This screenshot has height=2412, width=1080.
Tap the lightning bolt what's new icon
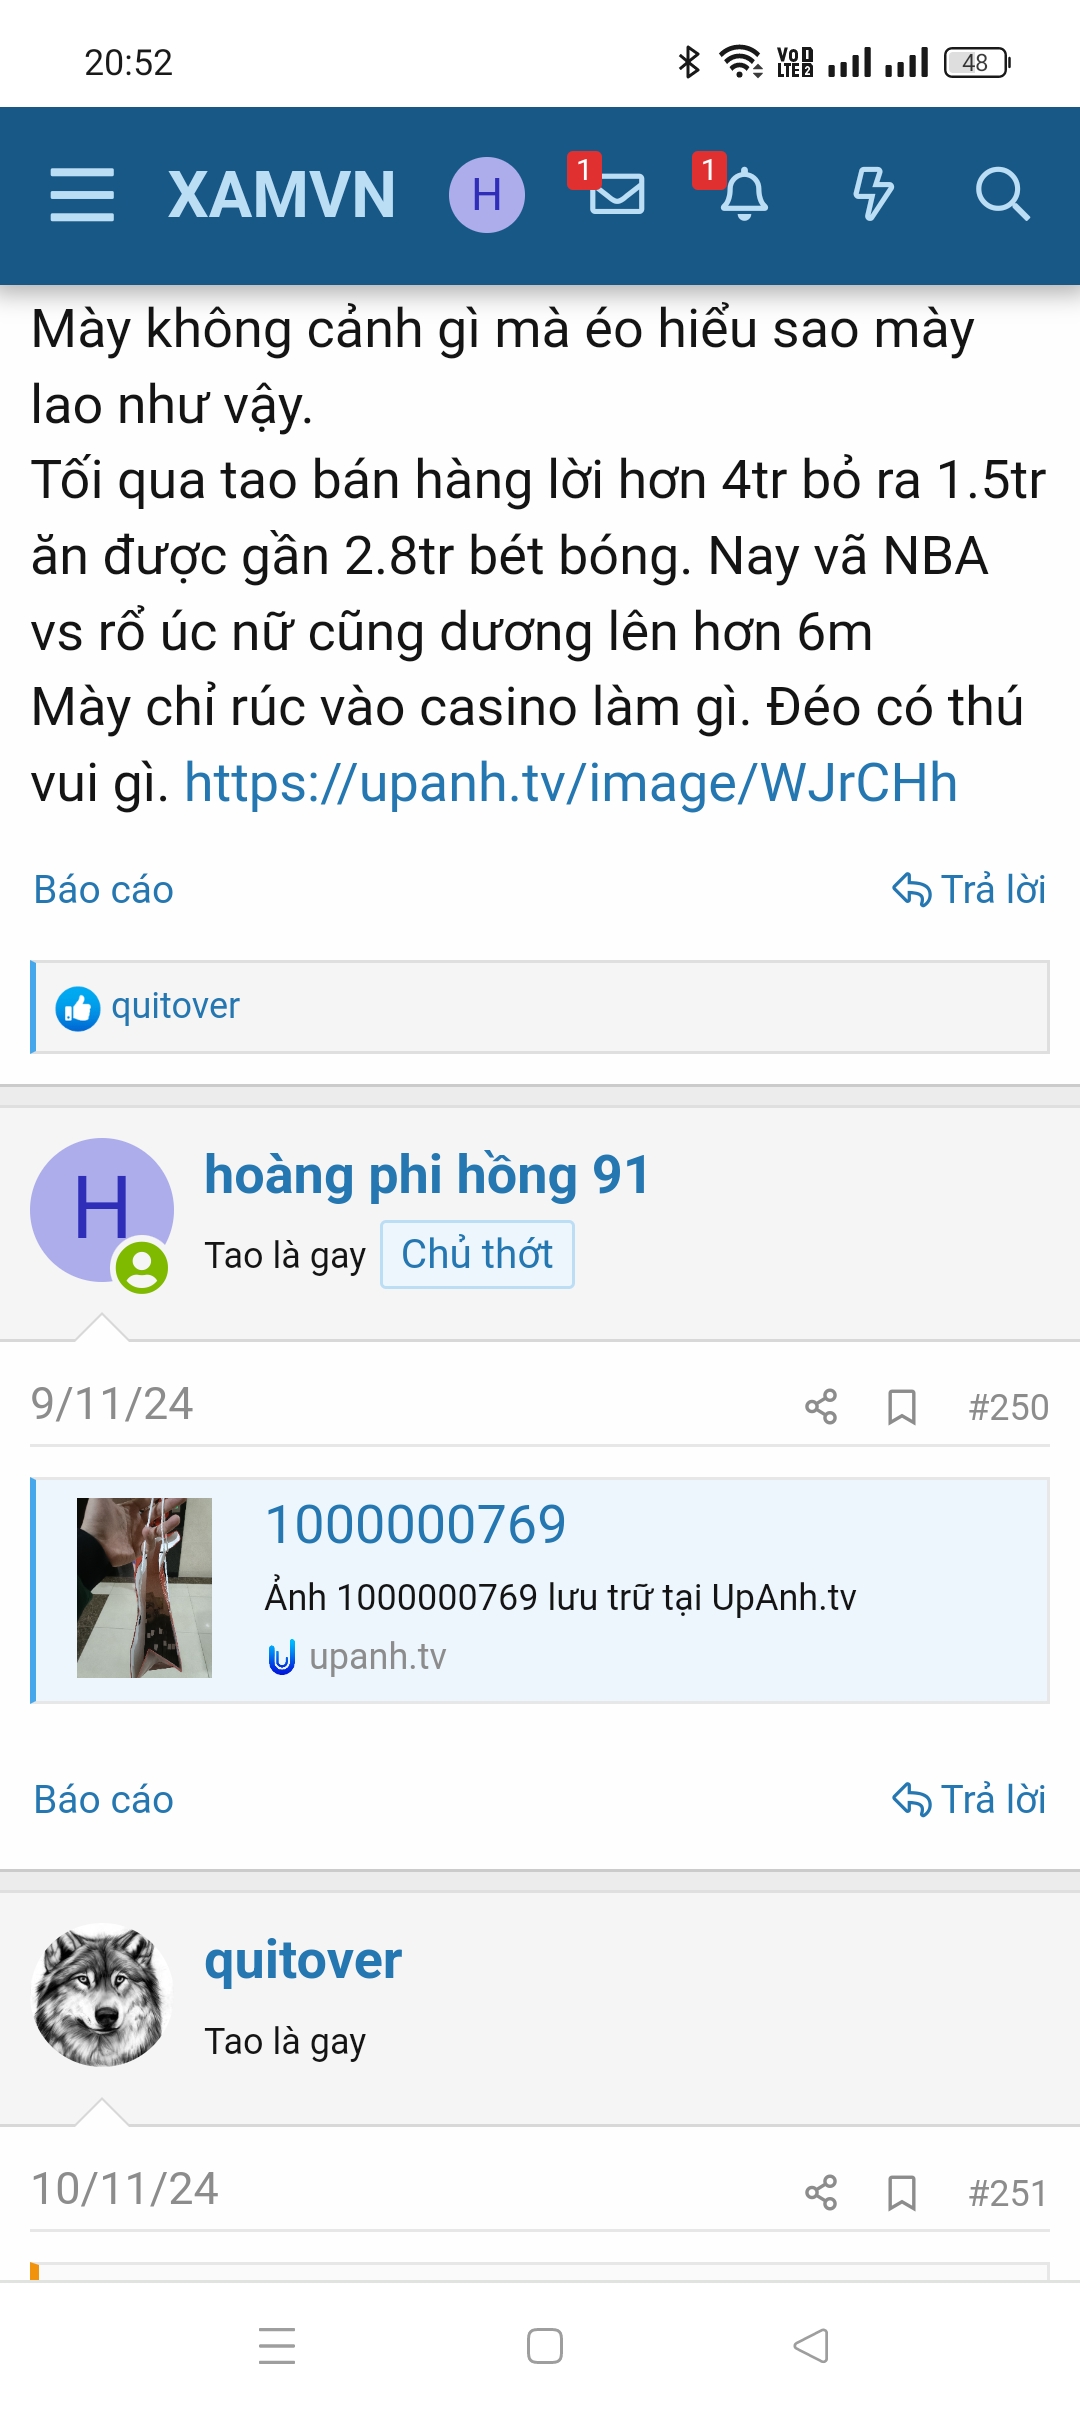[x=873, y=194]
